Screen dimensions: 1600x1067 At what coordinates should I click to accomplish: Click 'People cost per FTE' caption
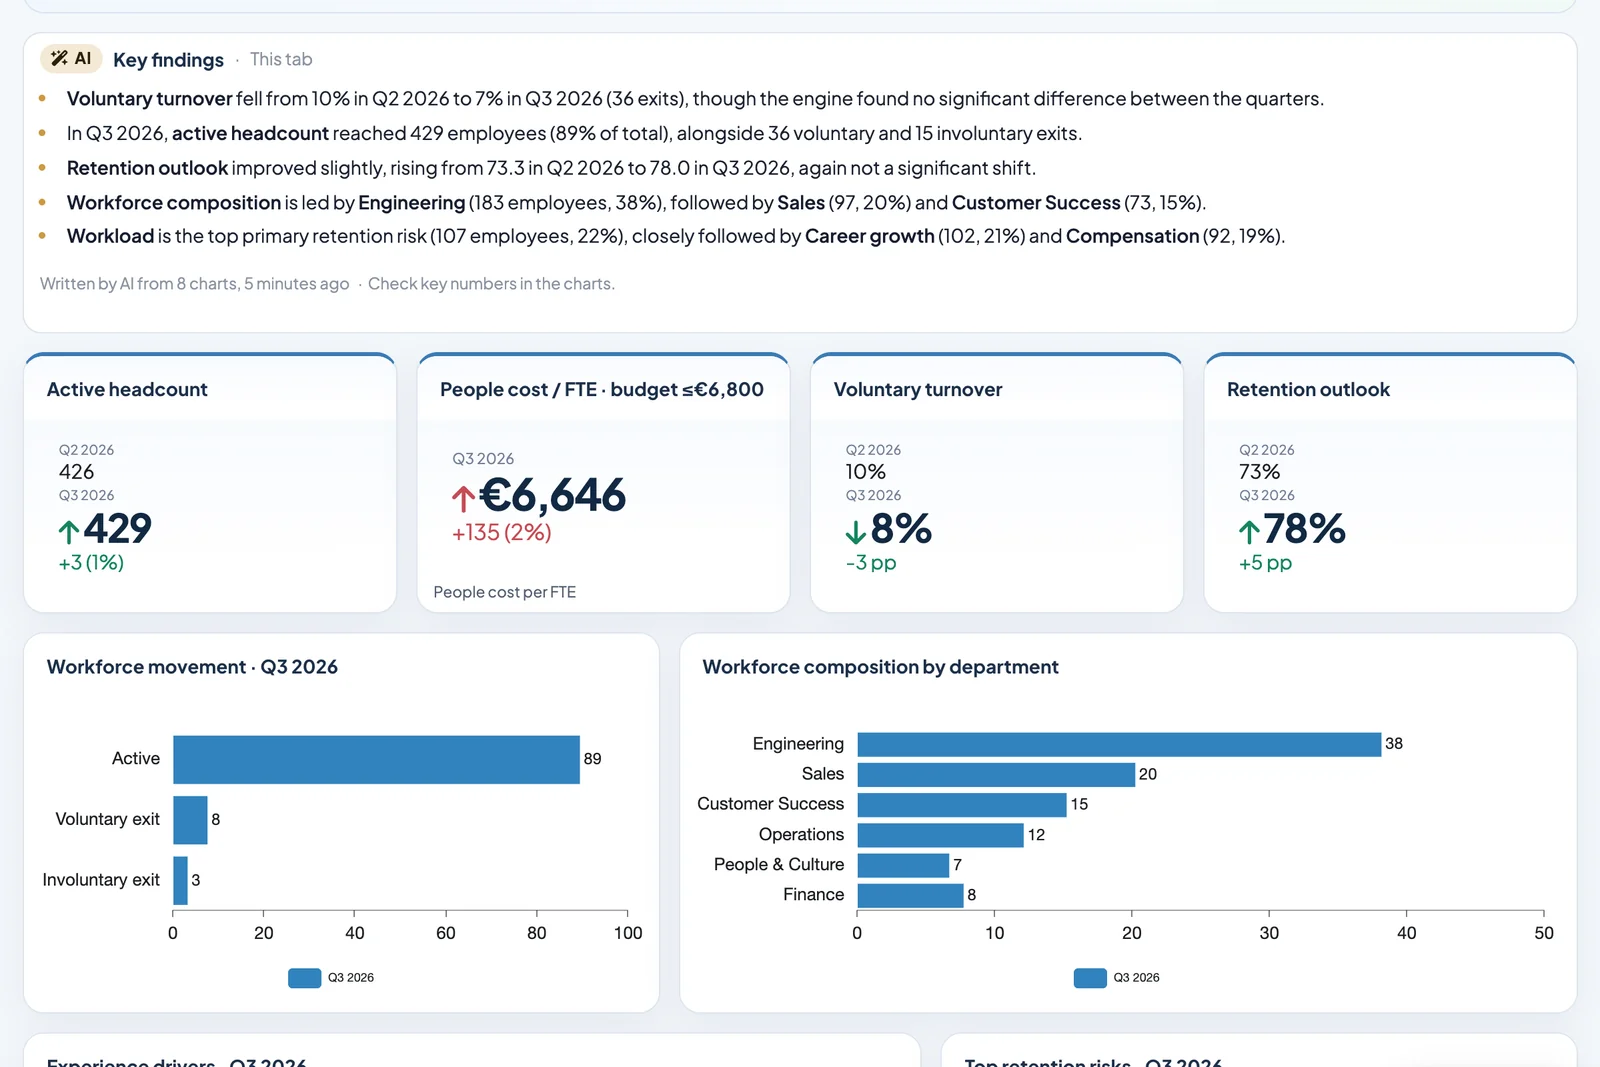[x=505, y=592]
